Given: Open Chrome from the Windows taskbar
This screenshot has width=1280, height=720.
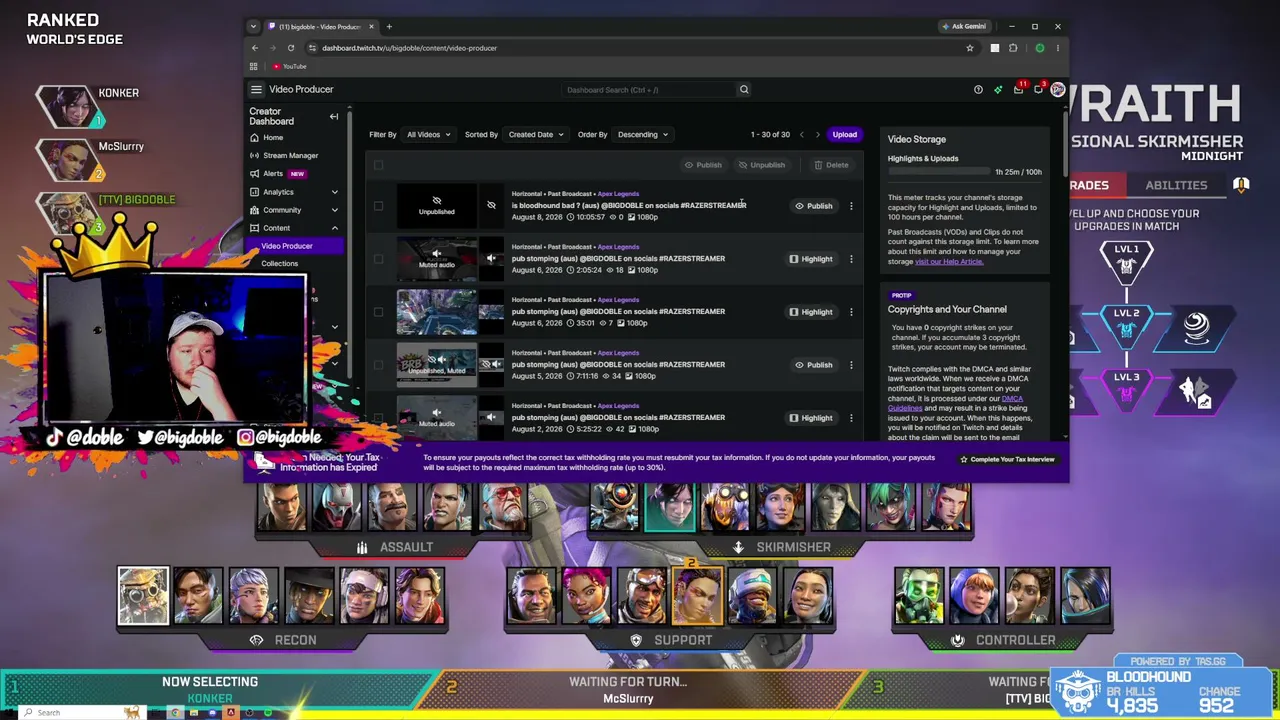Looking at the screenshot, I should pyautogui.click(x=175, y=712).
